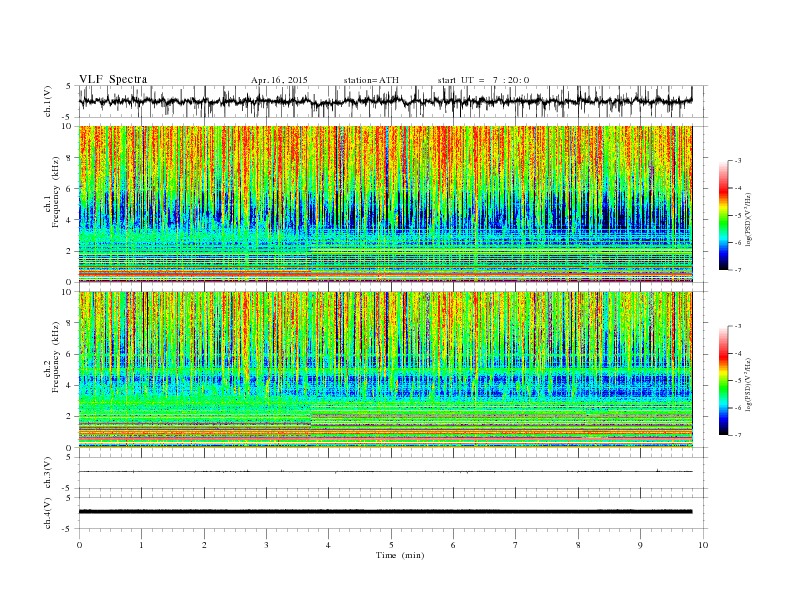Screen dimensions: 792x612
Task: Click the 'station=ATH' header label
Action: click(x=371, y=80)
